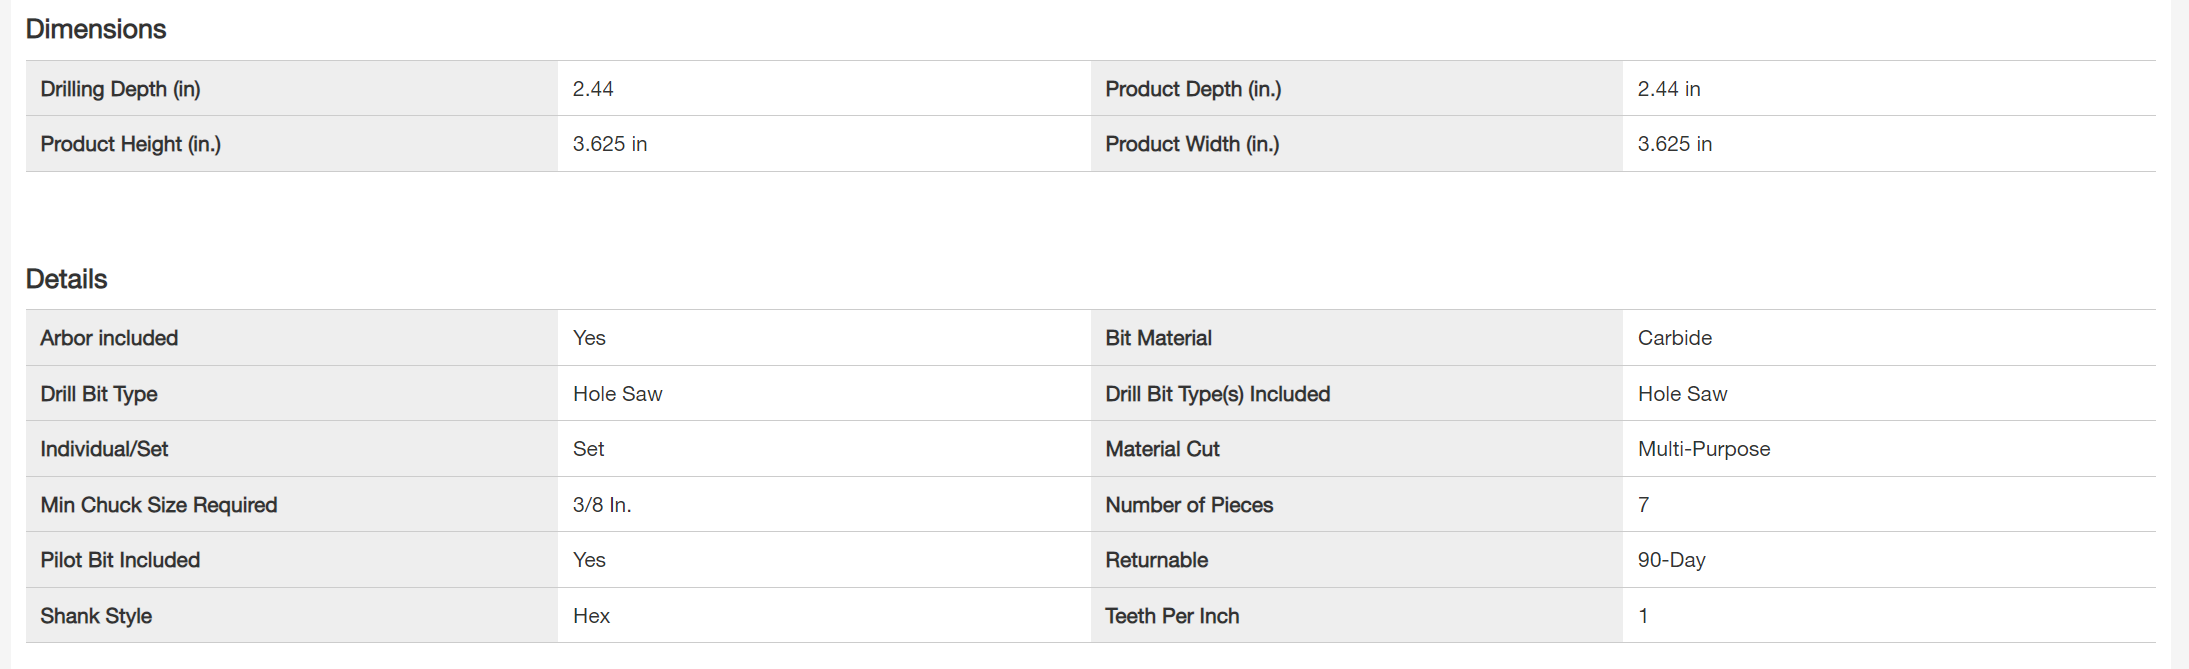Image resolution: width=2189 pixels, height=669 pixels.
Task: Click the Bit Material value Carbide
Action: point(1675,338)
